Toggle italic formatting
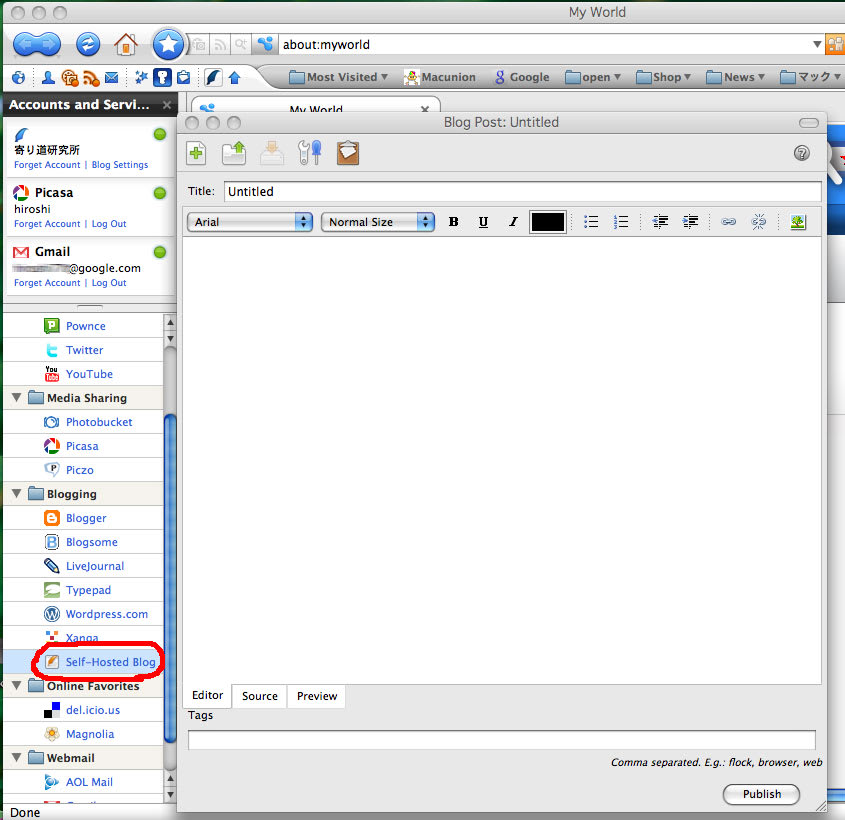 pyautogui.click(x=513, y=222)
